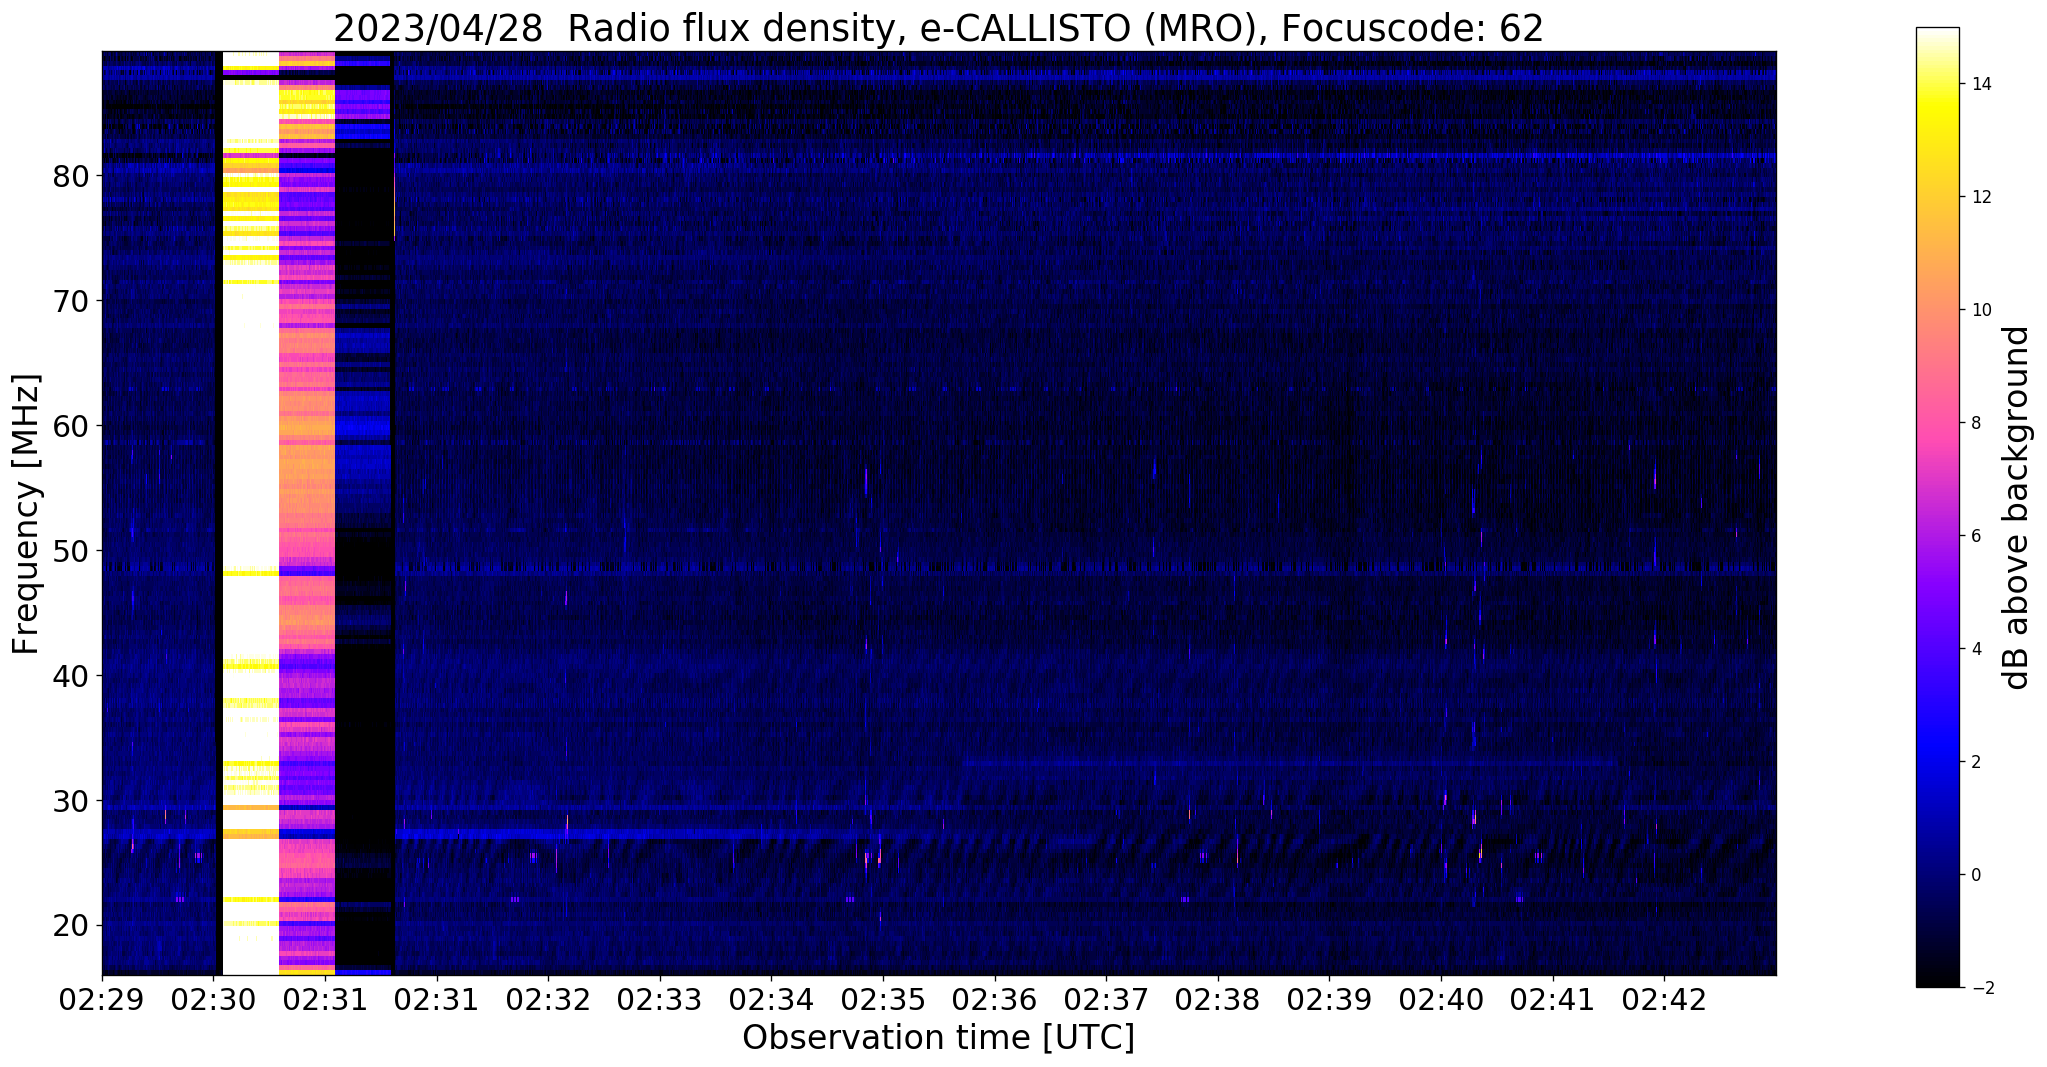The height and width of the screenshot is (1067, 2047).
Task: Click the 02:39 time tick label
Action: [x=1329, y=1001]
